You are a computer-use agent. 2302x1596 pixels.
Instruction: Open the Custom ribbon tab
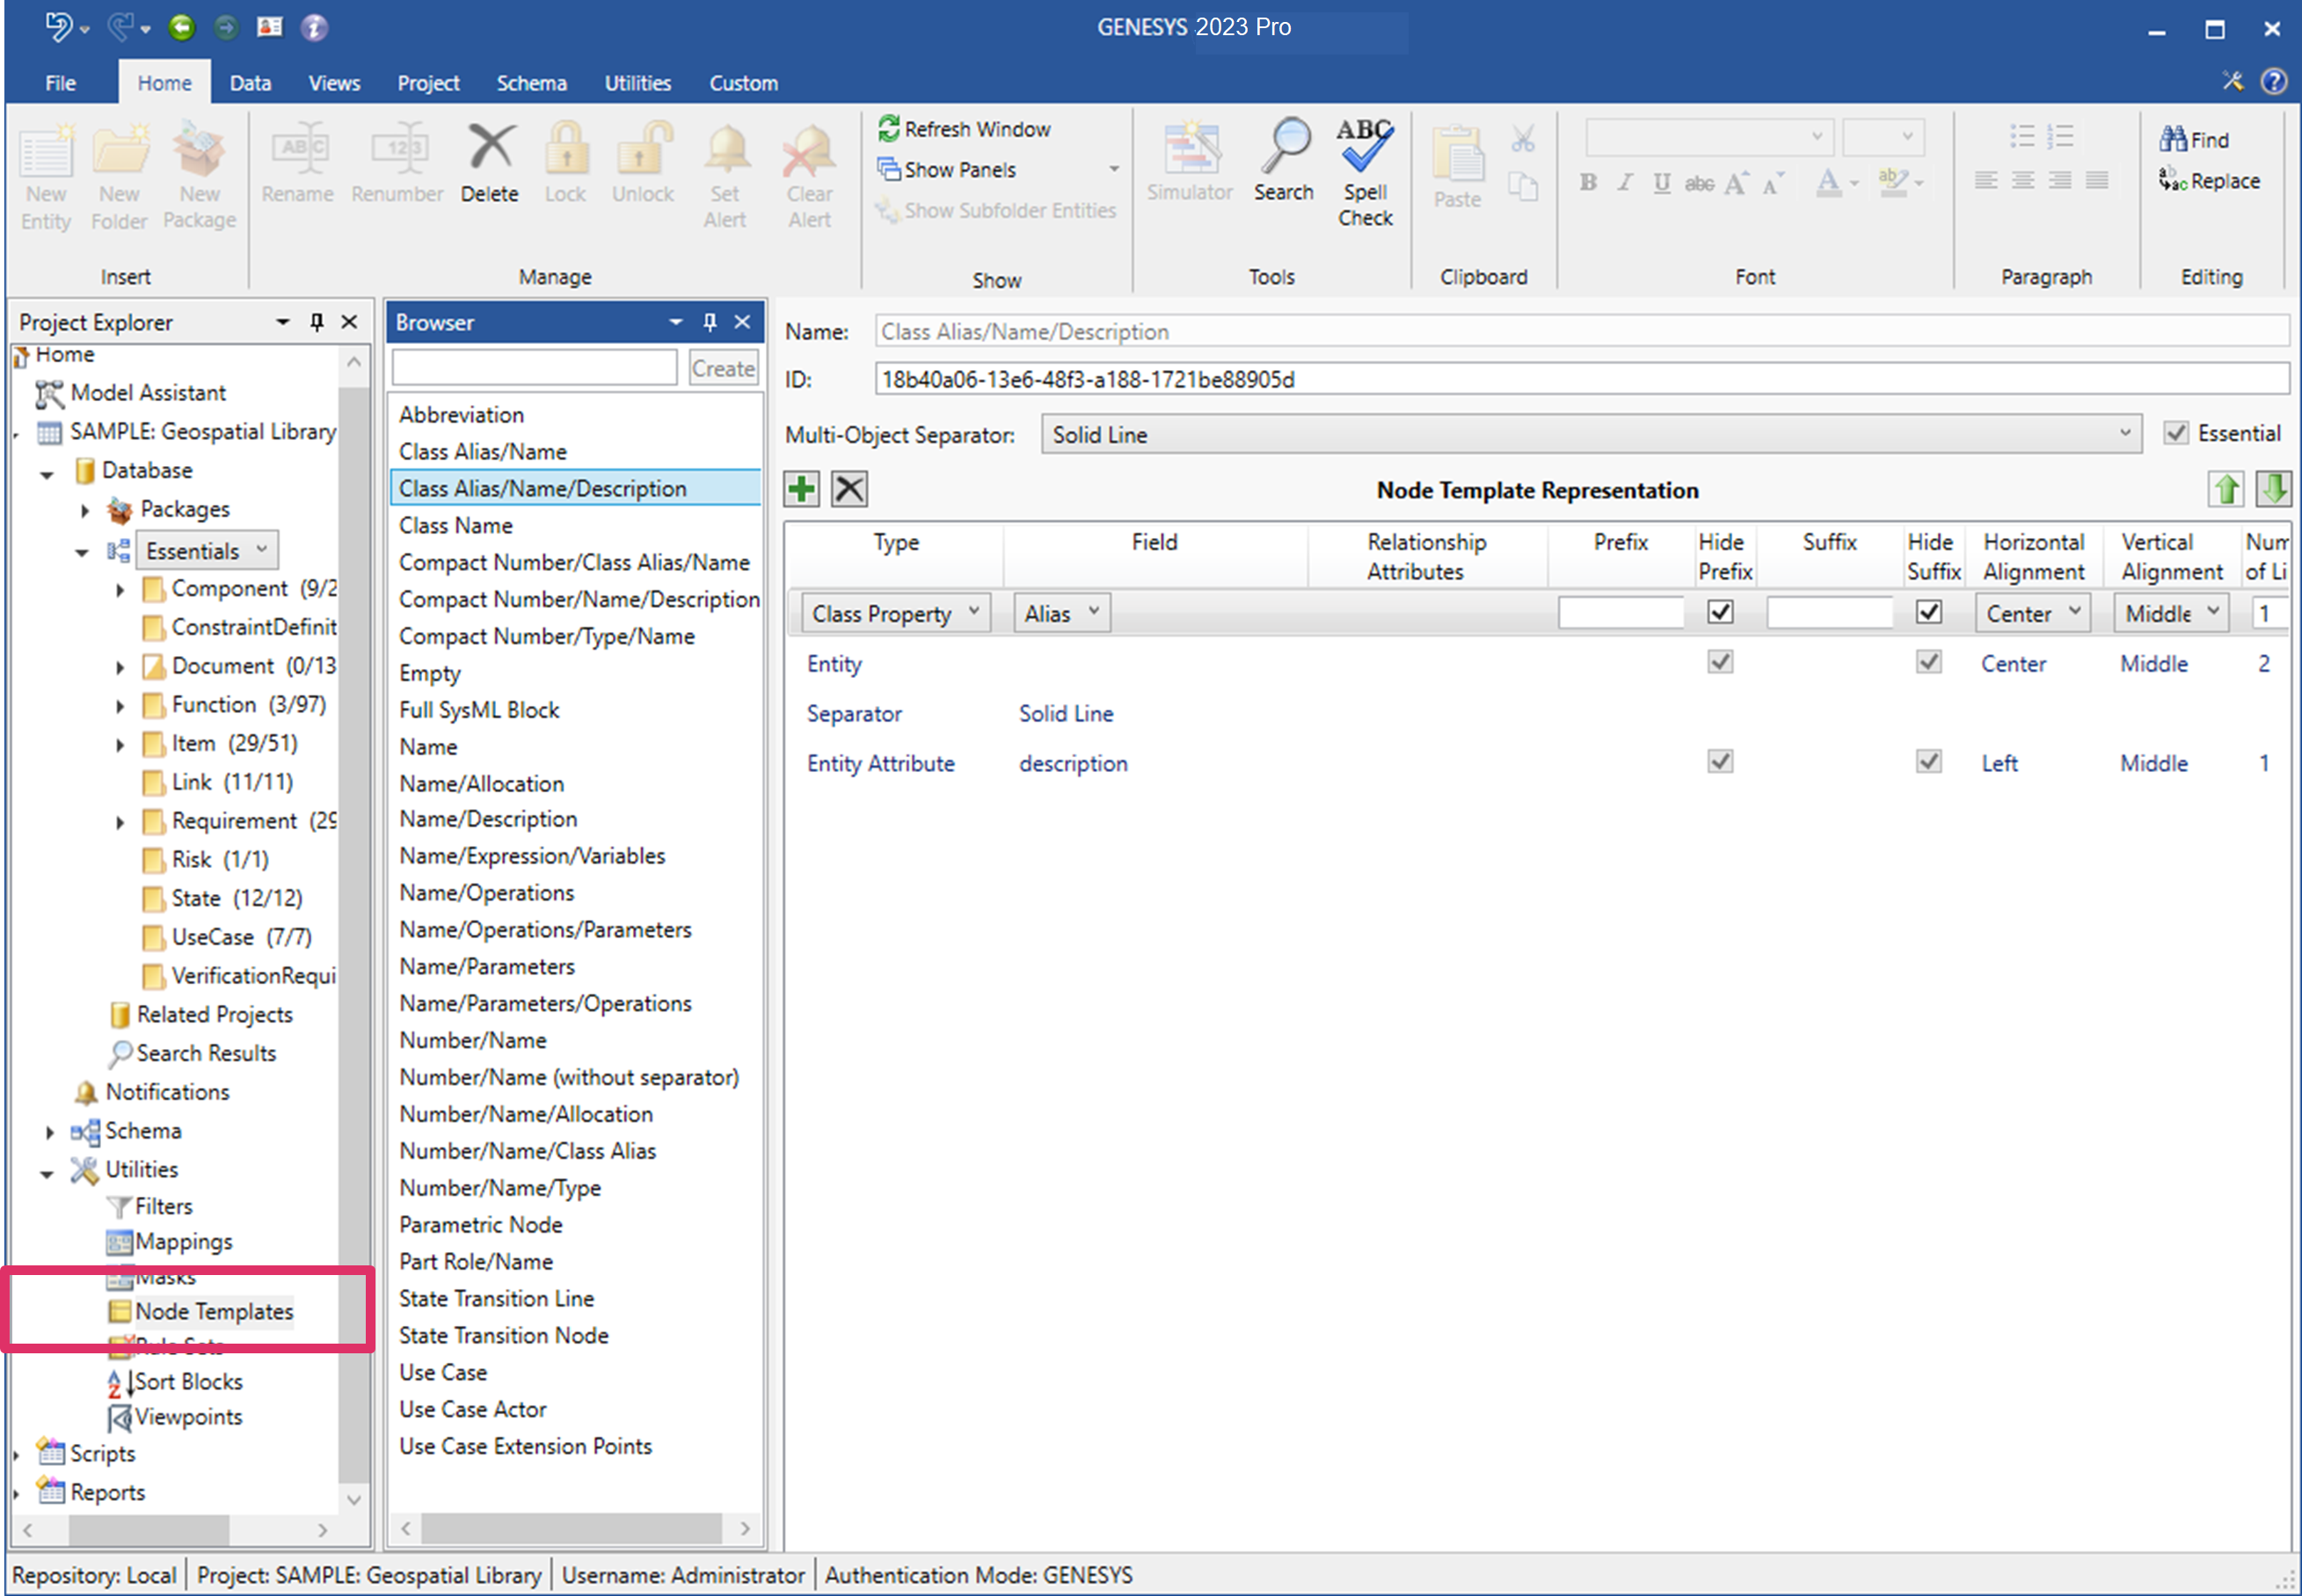click(x=743, y=83)
